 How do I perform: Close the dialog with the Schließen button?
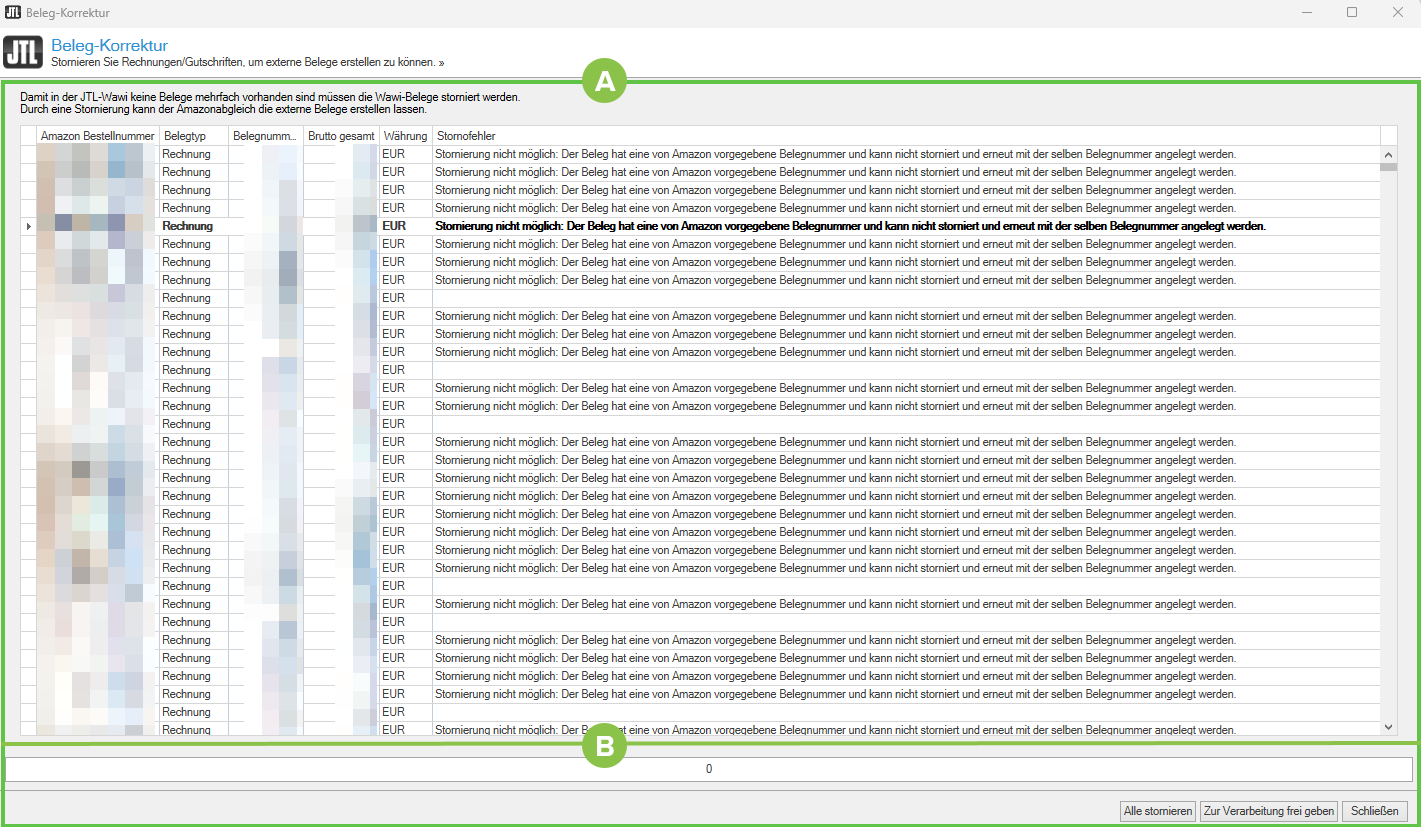tap(1375, 811)
